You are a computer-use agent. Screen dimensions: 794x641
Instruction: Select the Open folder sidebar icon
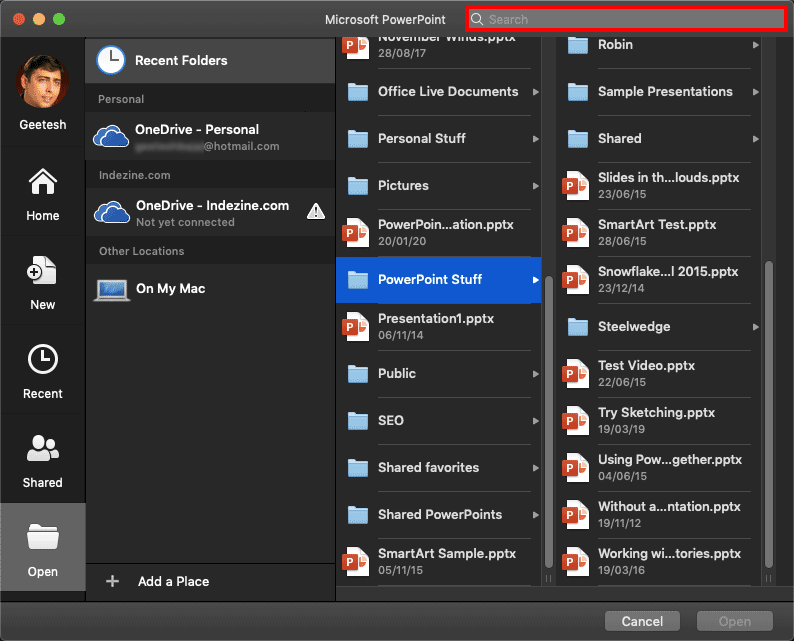43,537
